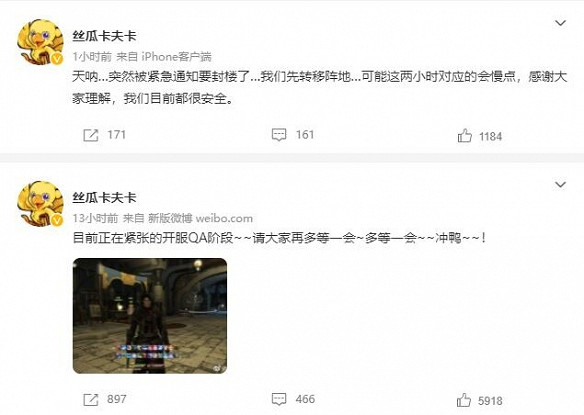Click the repost icon on the first post
The height and width of the screenshot is (415, 584).
(x=91, y=135)
